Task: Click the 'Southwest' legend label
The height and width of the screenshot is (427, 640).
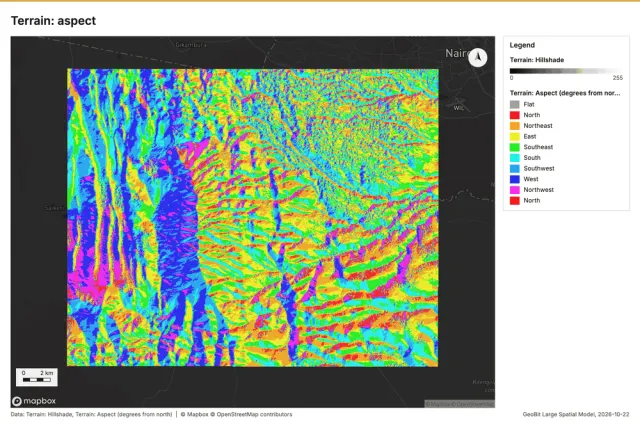Action: coord(539,168)
